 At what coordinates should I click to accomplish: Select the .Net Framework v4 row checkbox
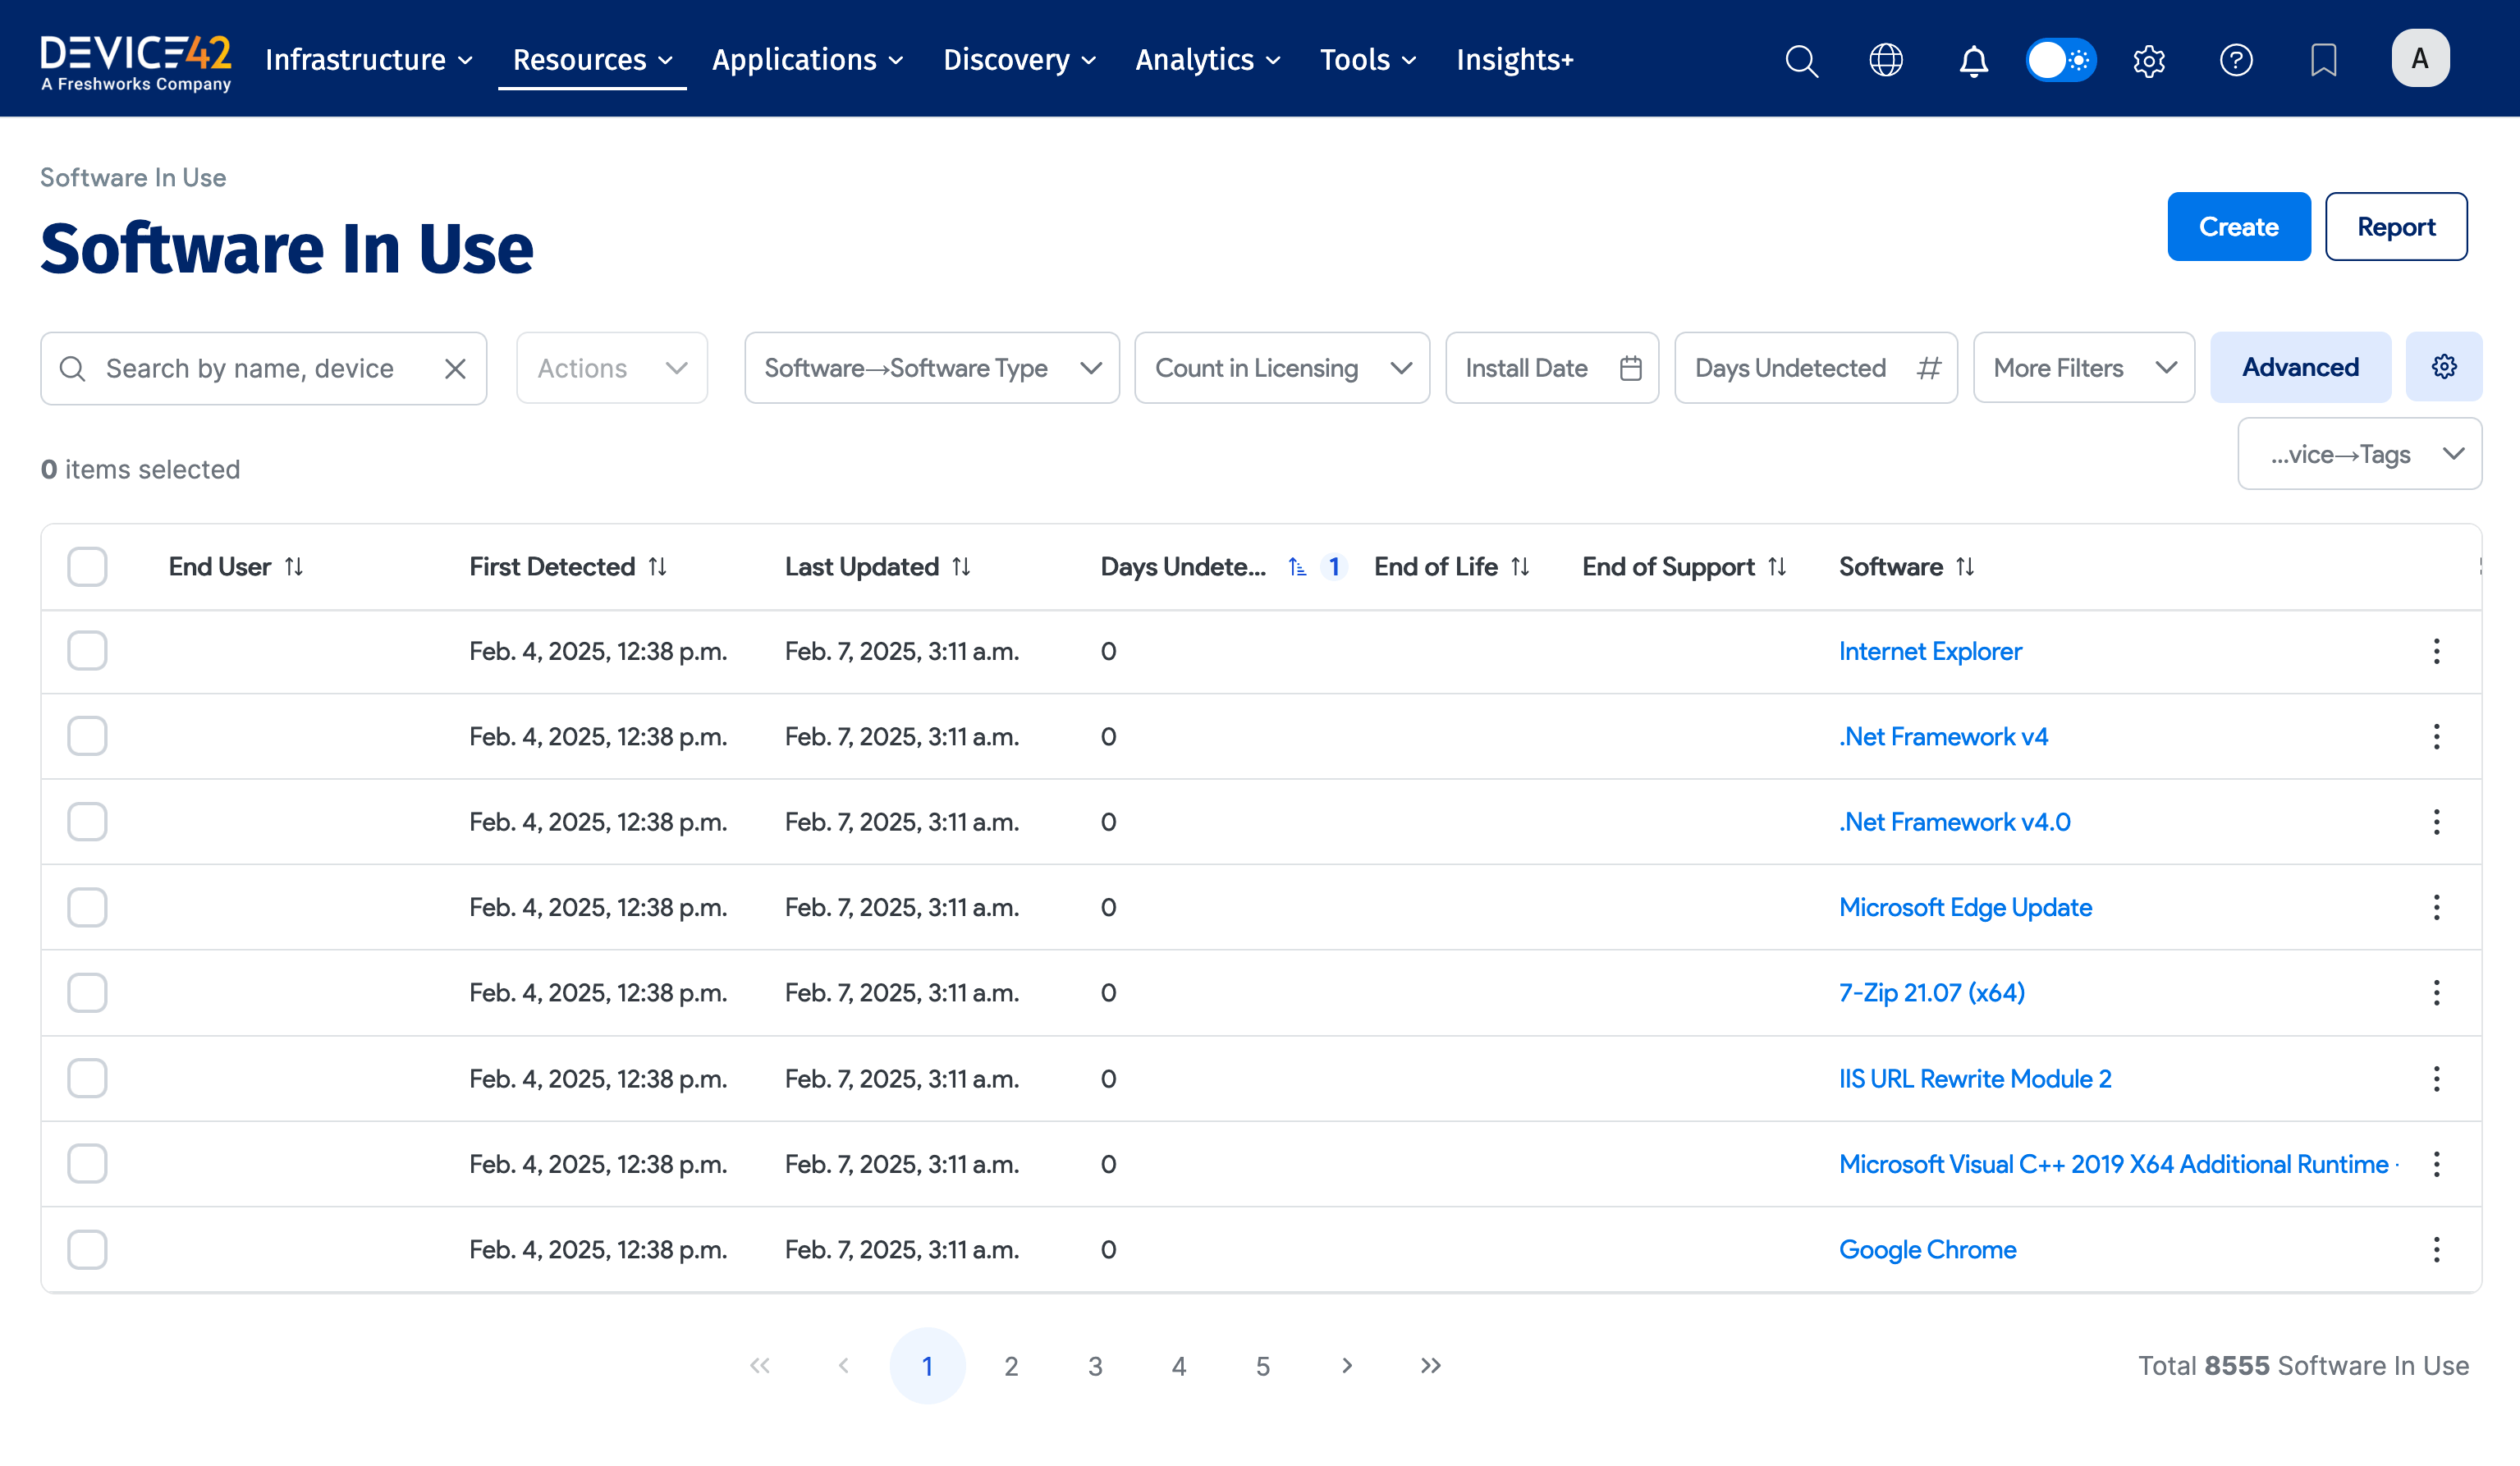click(x=87, y=736)
